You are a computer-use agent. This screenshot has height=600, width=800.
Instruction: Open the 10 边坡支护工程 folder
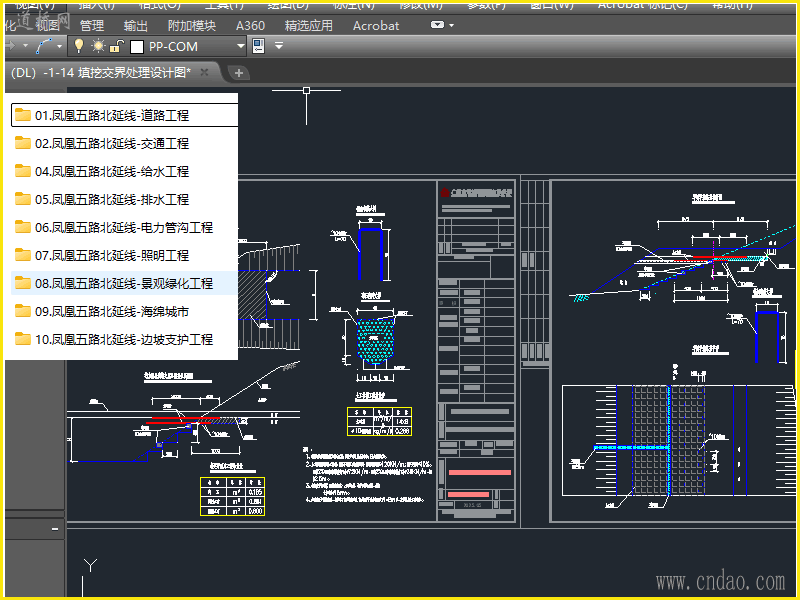coord(123,339)
